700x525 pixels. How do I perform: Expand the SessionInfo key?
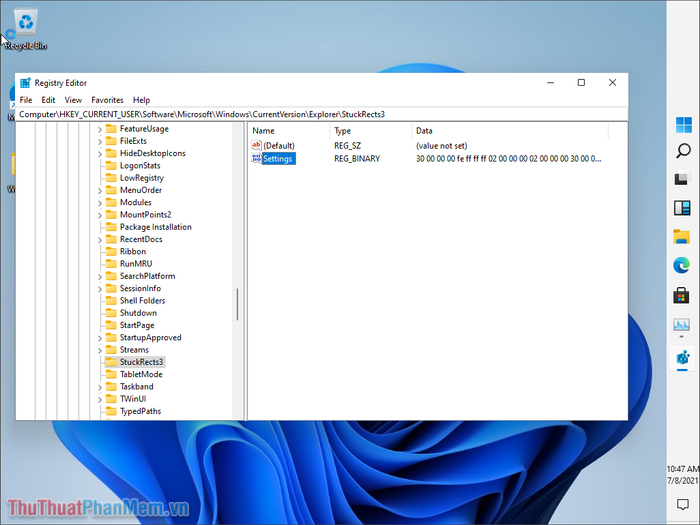(100, 289)
